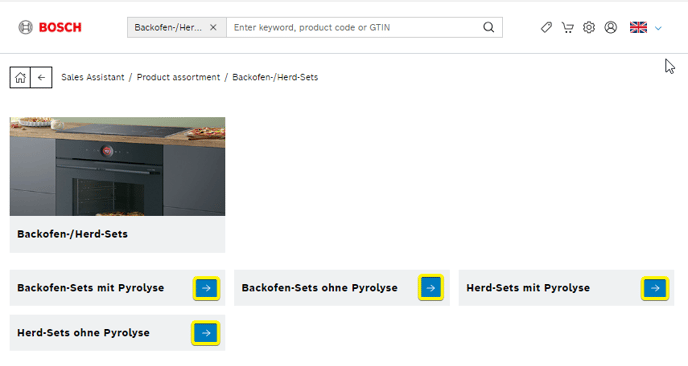Image resolution: width=688 pixels, height=366 pixels.
Task: Open Sales Assistant breadcrumb link
Action: pos(93,77)
